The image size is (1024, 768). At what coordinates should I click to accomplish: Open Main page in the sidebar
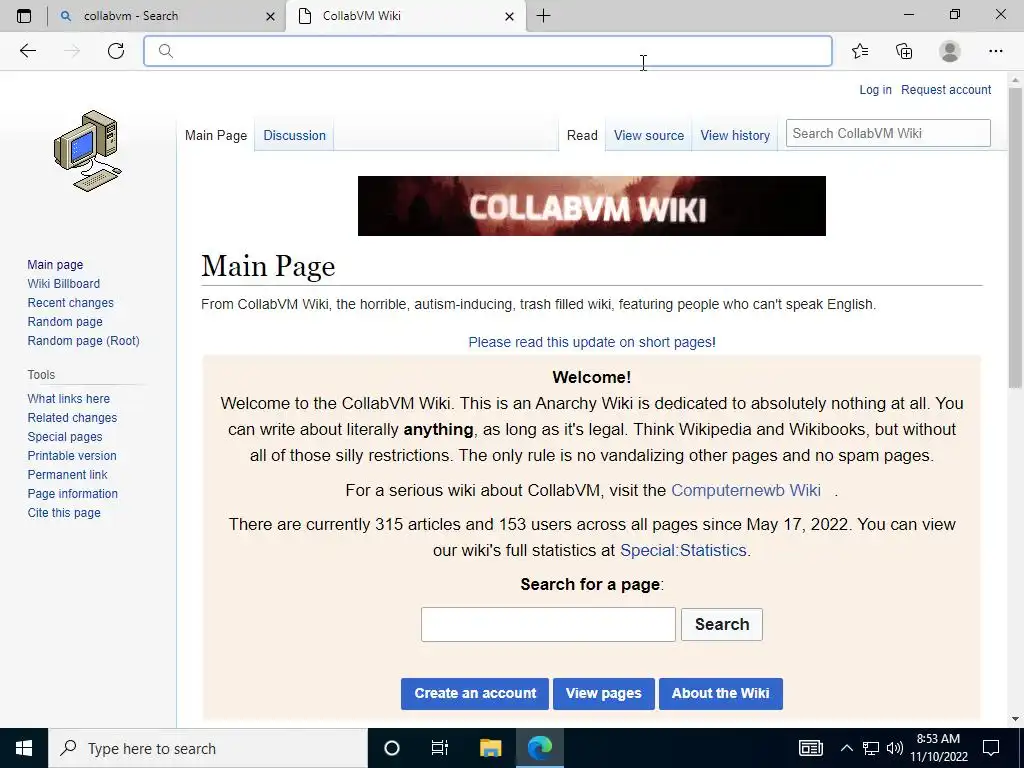pos(56,264)
